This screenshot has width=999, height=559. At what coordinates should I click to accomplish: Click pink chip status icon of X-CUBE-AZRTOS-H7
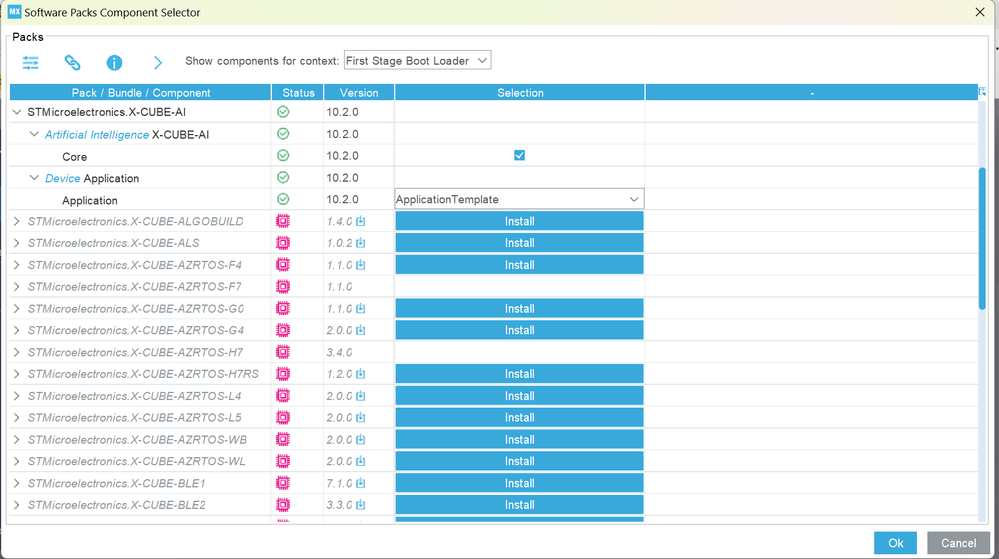[x=283, y=352]
